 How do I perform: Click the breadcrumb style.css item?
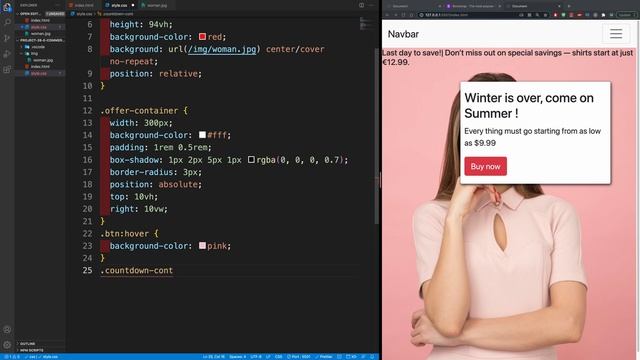(x=84, y=13)
